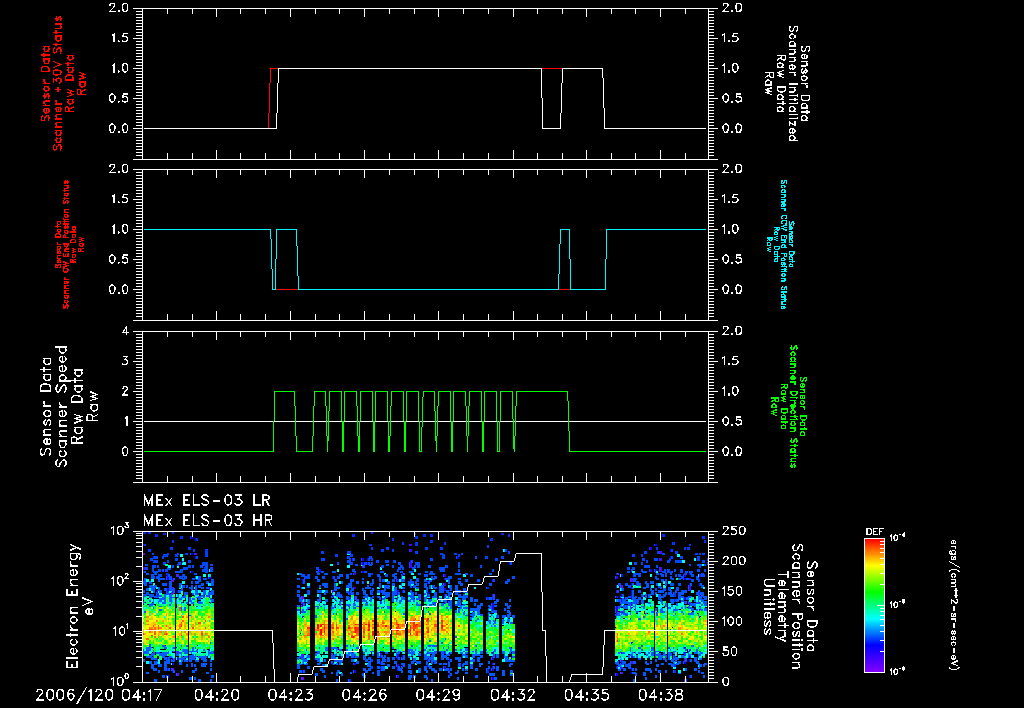
Task: Click the '04:23' time axis label
Action: coord(291,695)
